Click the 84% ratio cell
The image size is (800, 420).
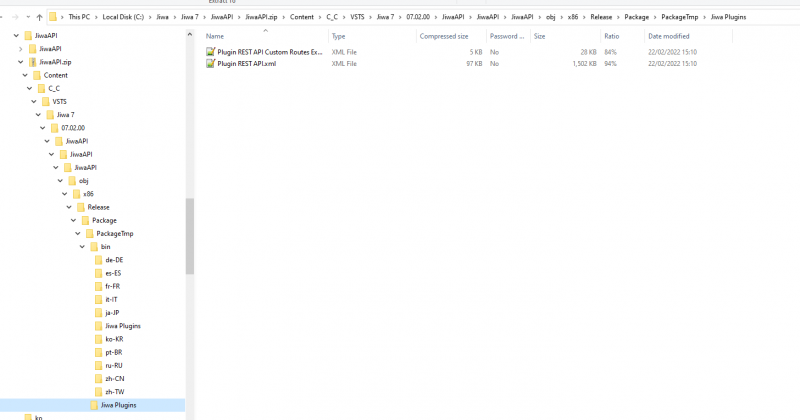[x=610, y=52]
